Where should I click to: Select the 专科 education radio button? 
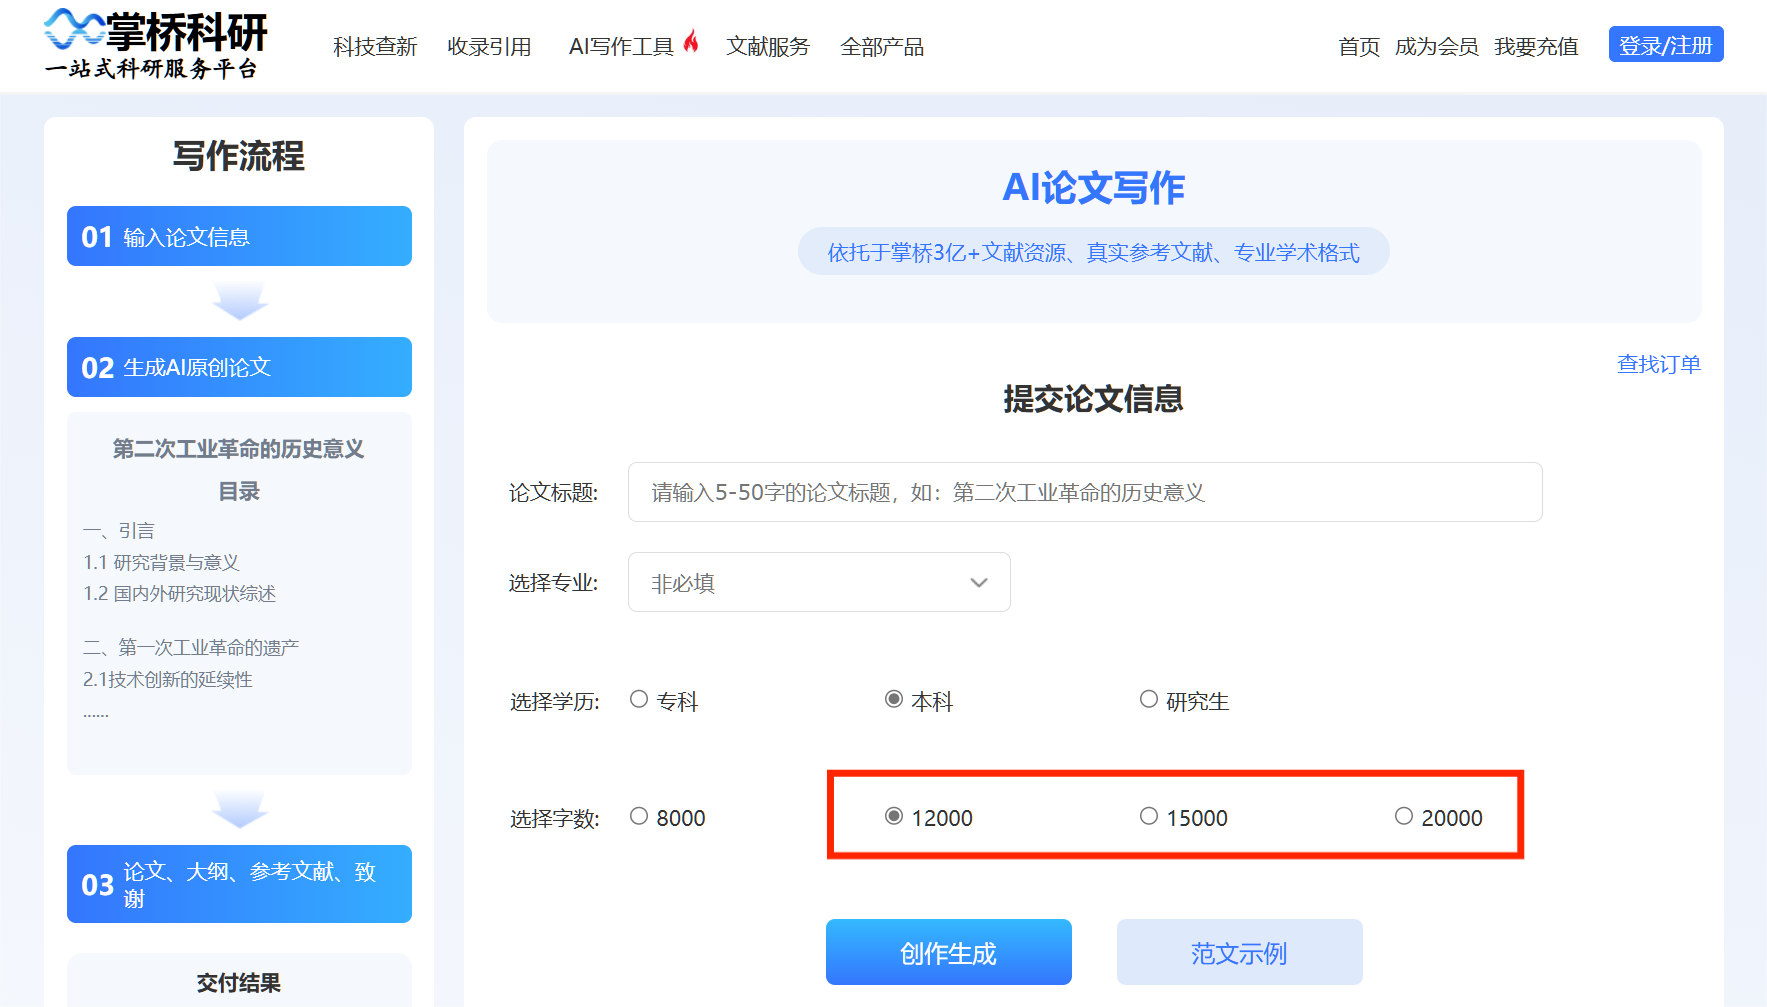point(639,700)
